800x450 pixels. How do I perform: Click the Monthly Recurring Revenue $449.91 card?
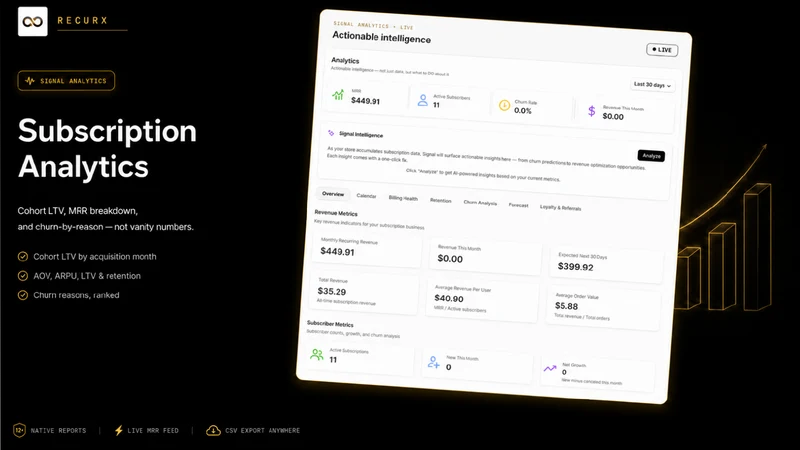367,247
